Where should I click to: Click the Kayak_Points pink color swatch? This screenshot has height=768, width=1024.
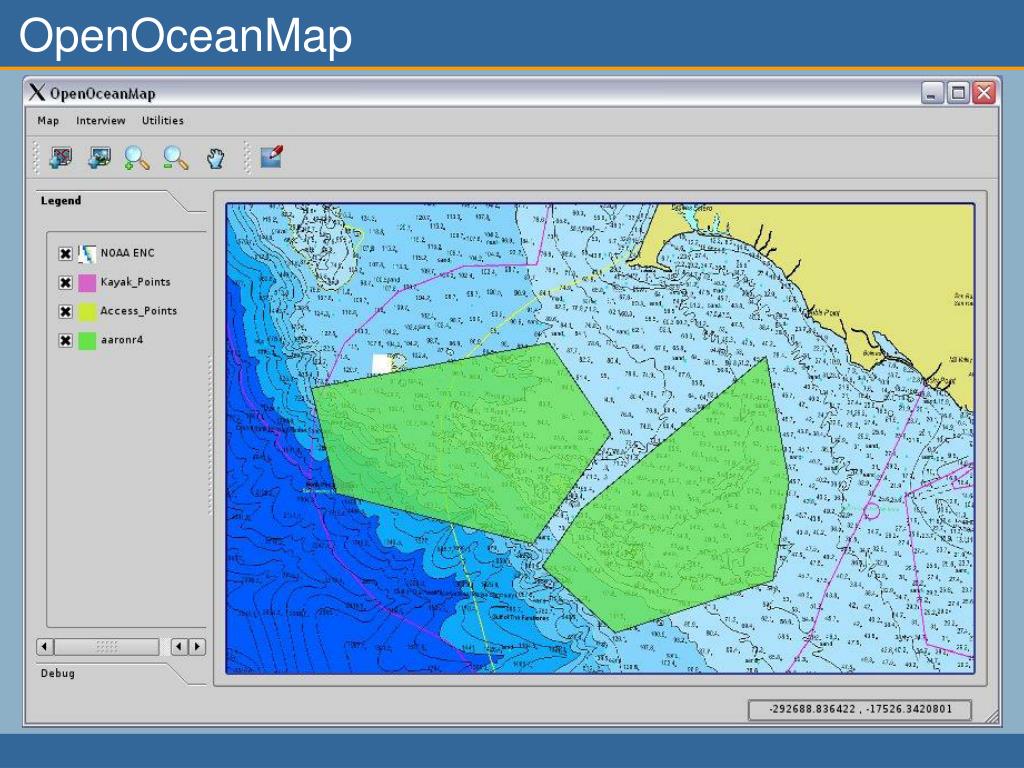(87, 283)
